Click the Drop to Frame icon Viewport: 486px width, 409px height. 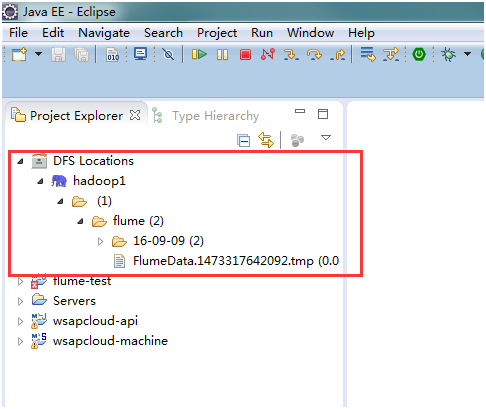click(x=368, y=54)
